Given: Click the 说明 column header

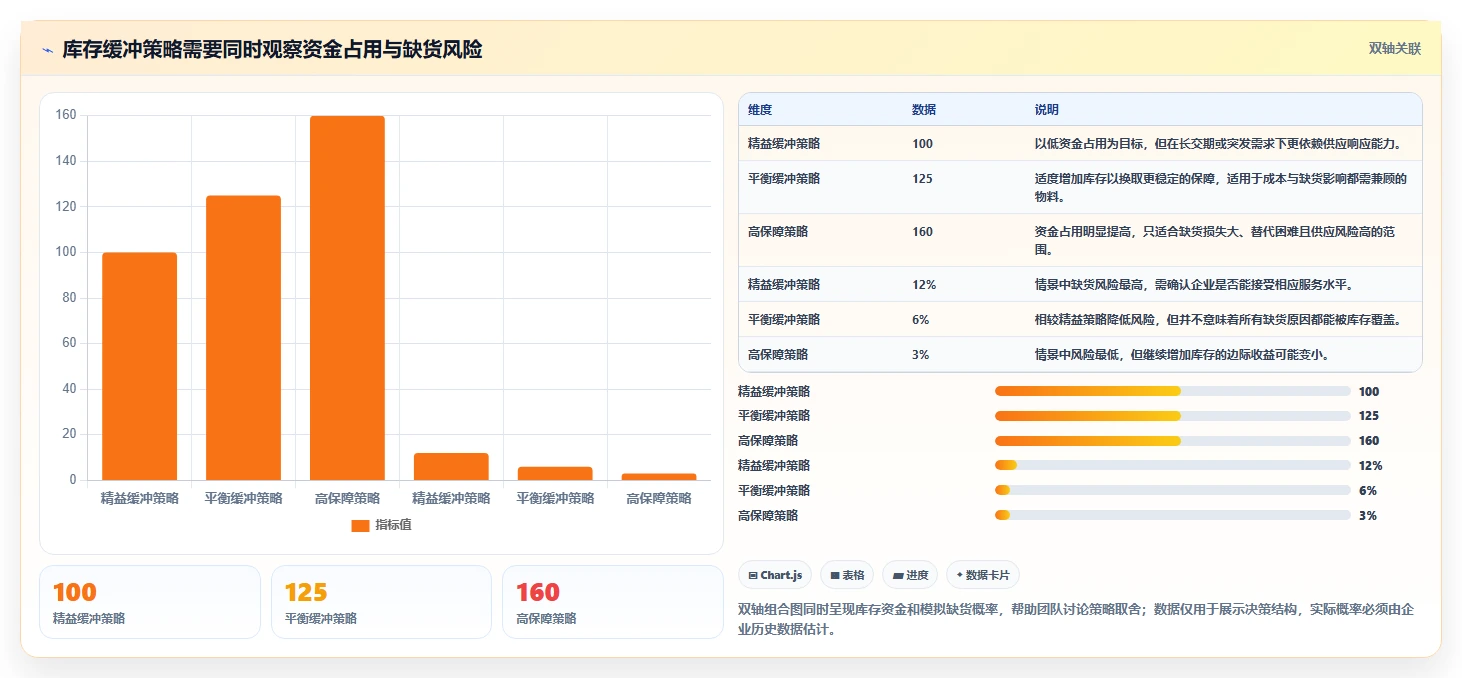Looking at the screenshot, I should tap(1047, 110).
